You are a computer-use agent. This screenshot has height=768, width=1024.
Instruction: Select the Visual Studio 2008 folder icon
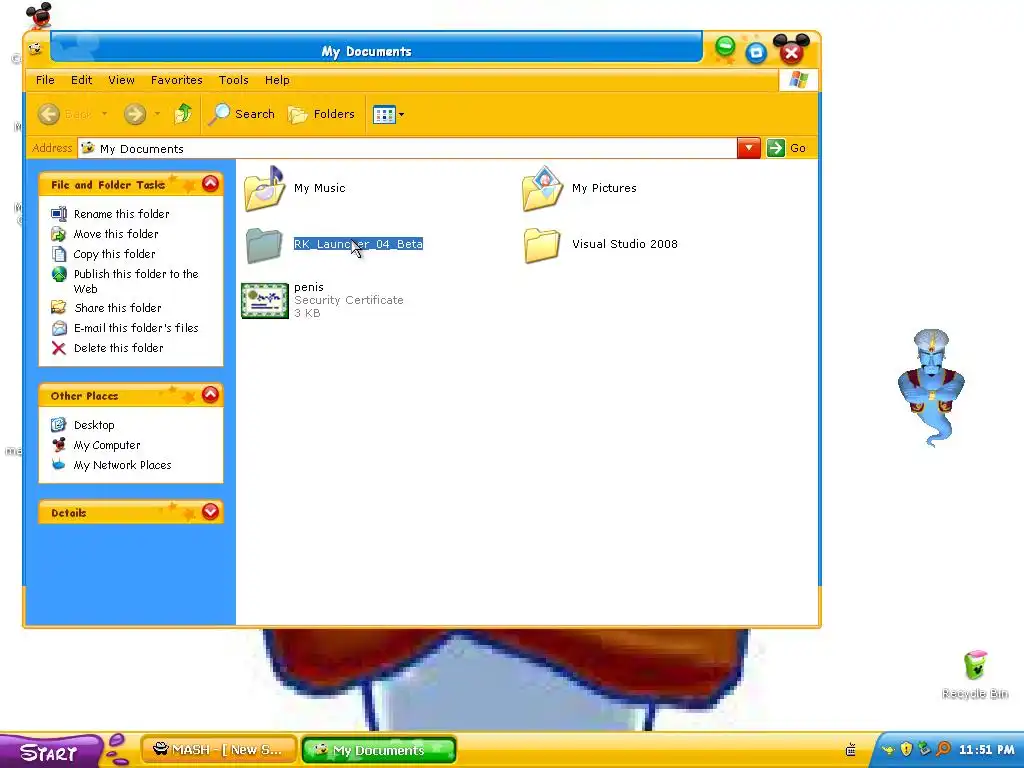click(542, 245)
